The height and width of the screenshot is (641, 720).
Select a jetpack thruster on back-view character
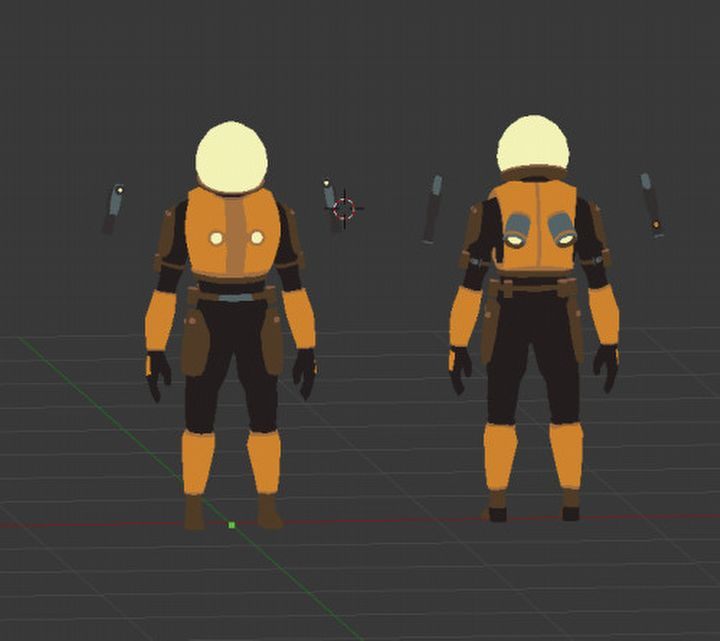click(x=517, y=230)
